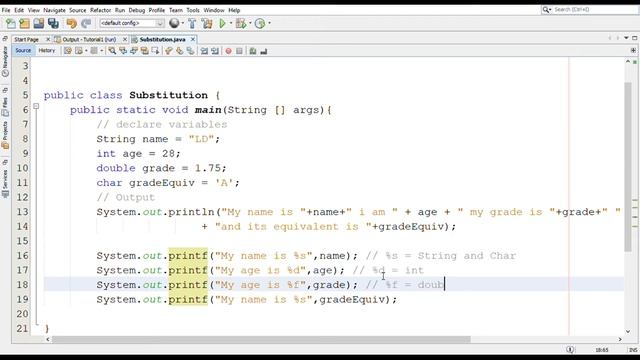The image size is (640, 360).
Task: Click the Save All toolbar icon
Action: coord(53,24)
